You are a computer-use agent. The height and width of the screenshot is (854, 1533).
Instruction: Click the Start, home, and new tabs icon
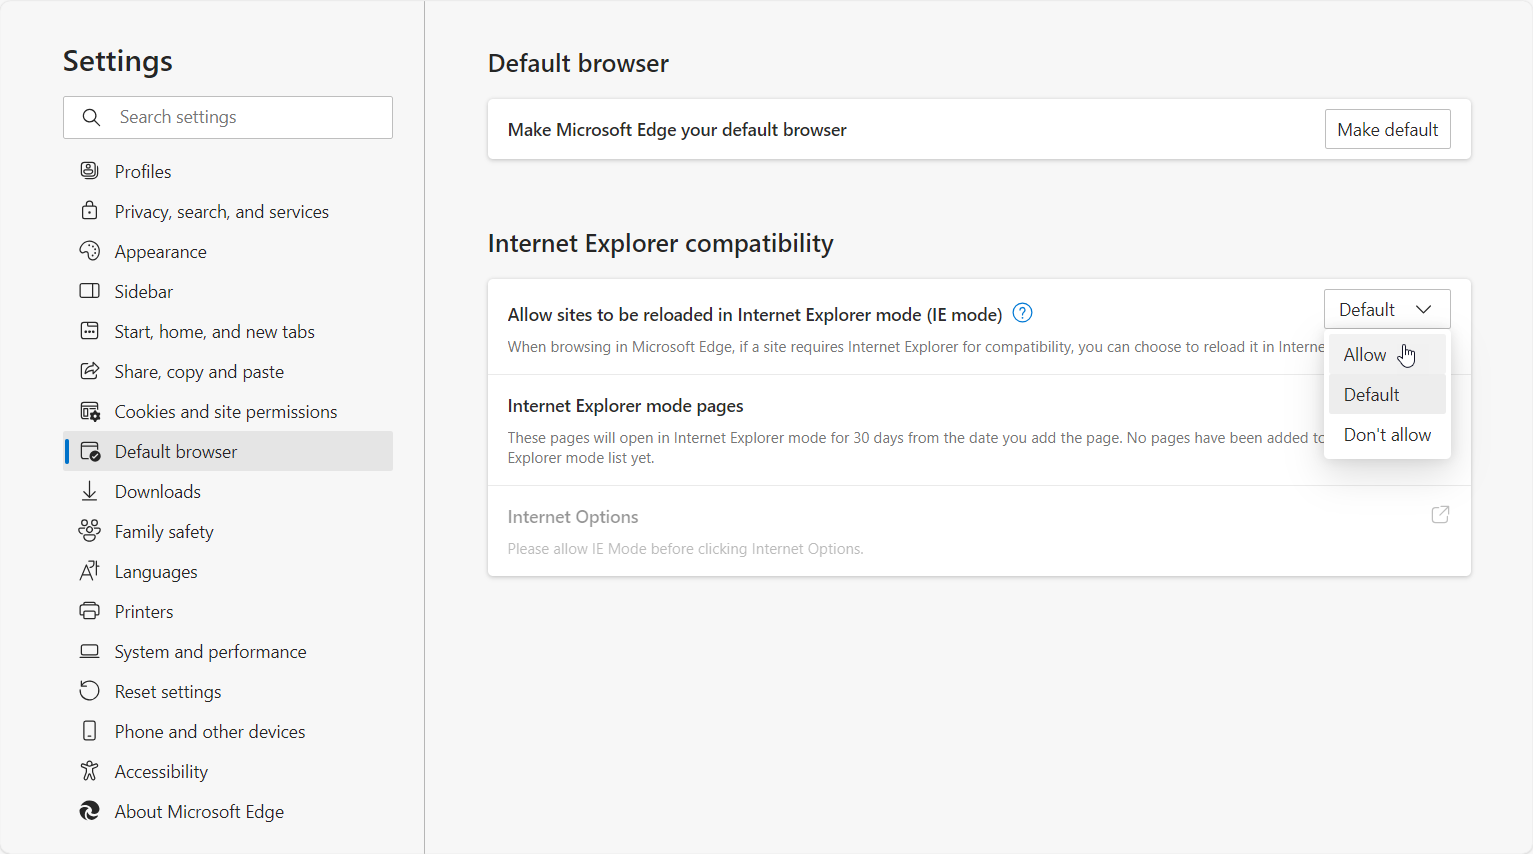click(90, 331)
